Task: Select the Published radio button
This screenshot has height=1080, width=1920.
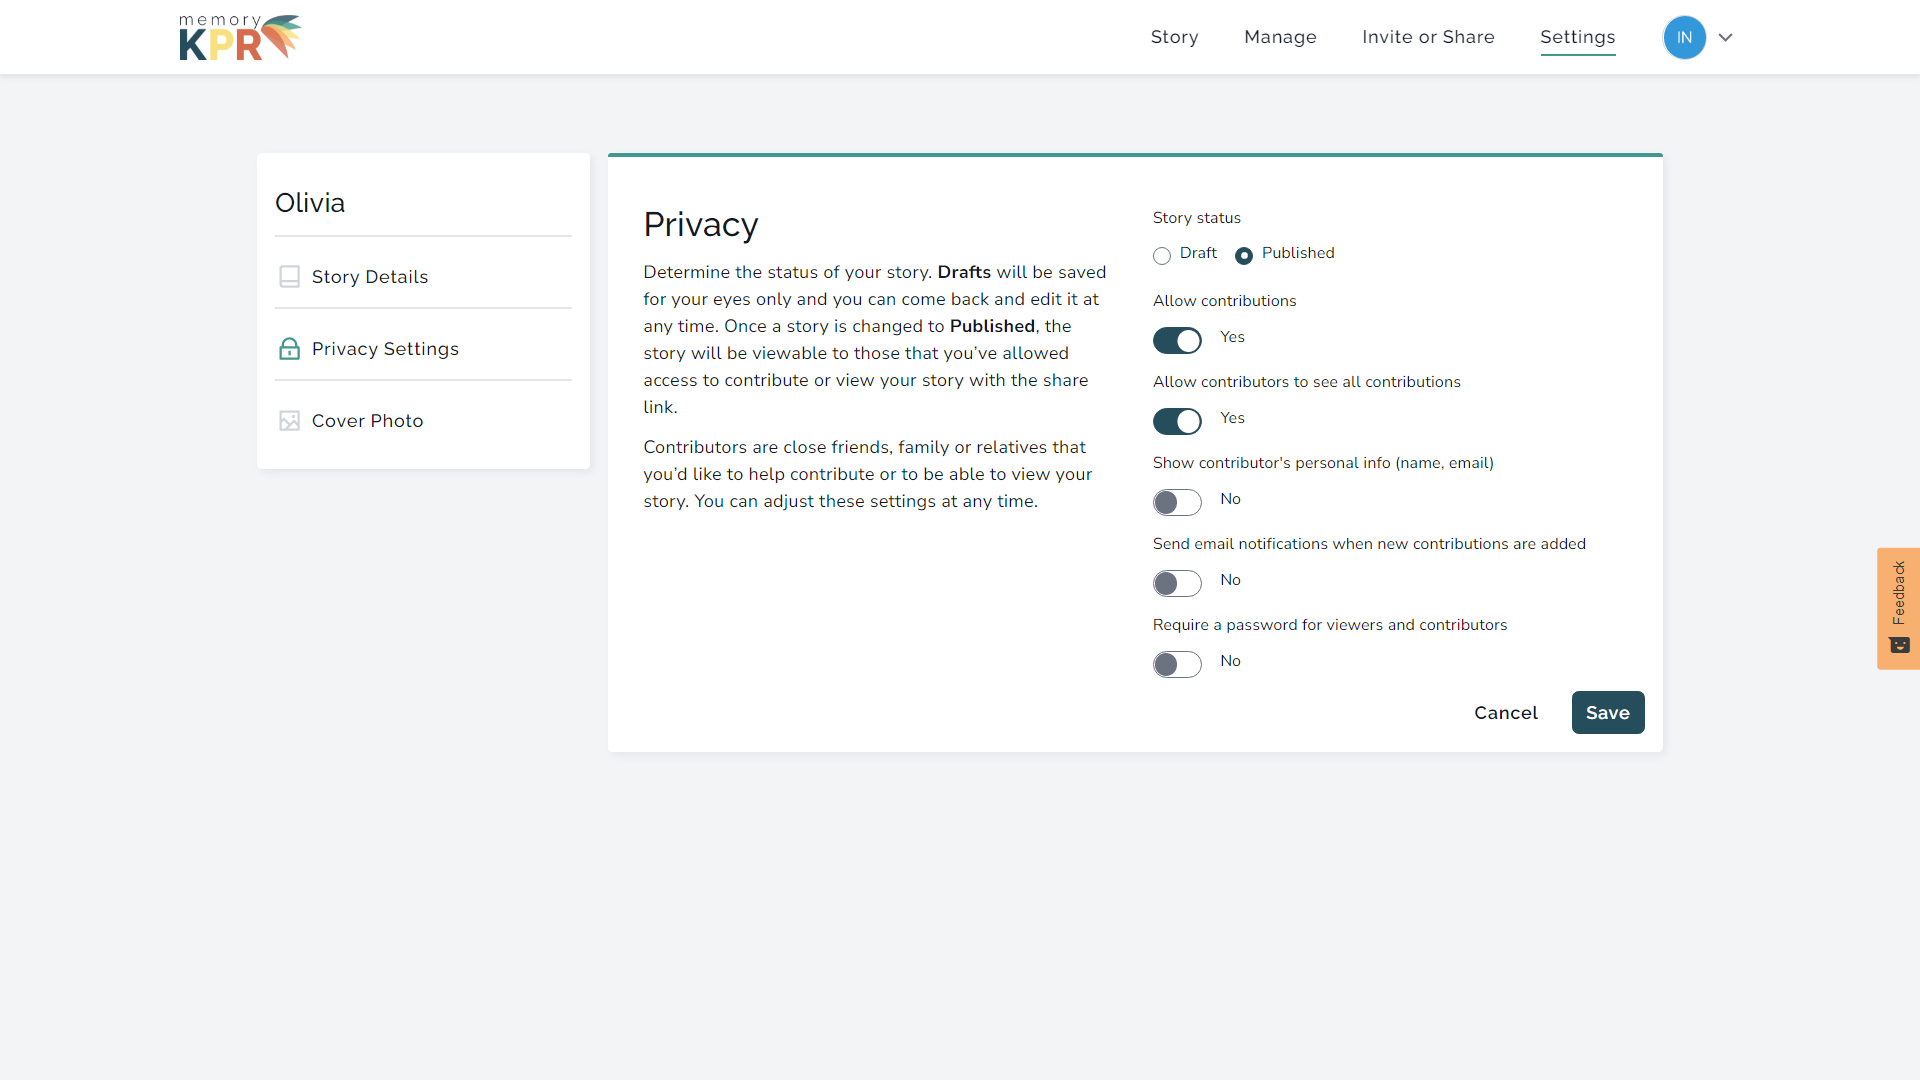Action: [x=1243, y=256]
